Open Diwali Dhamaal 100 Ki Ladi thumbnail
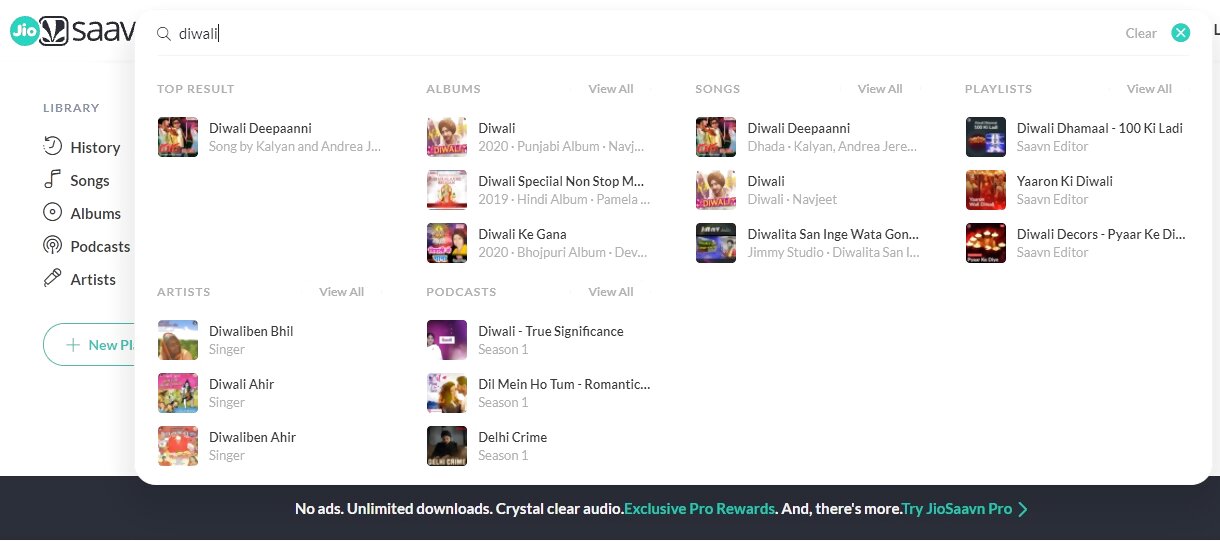The width and height of the screenshot is (1220, 541). point(986,137)
